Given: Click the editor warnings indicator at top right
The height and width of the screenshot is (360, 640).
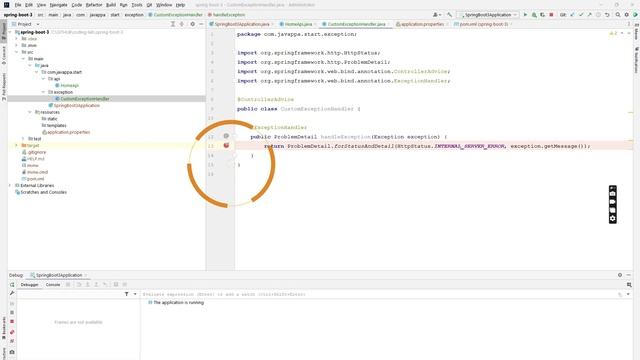Looking at the screenshot, I should coord(613,33).
